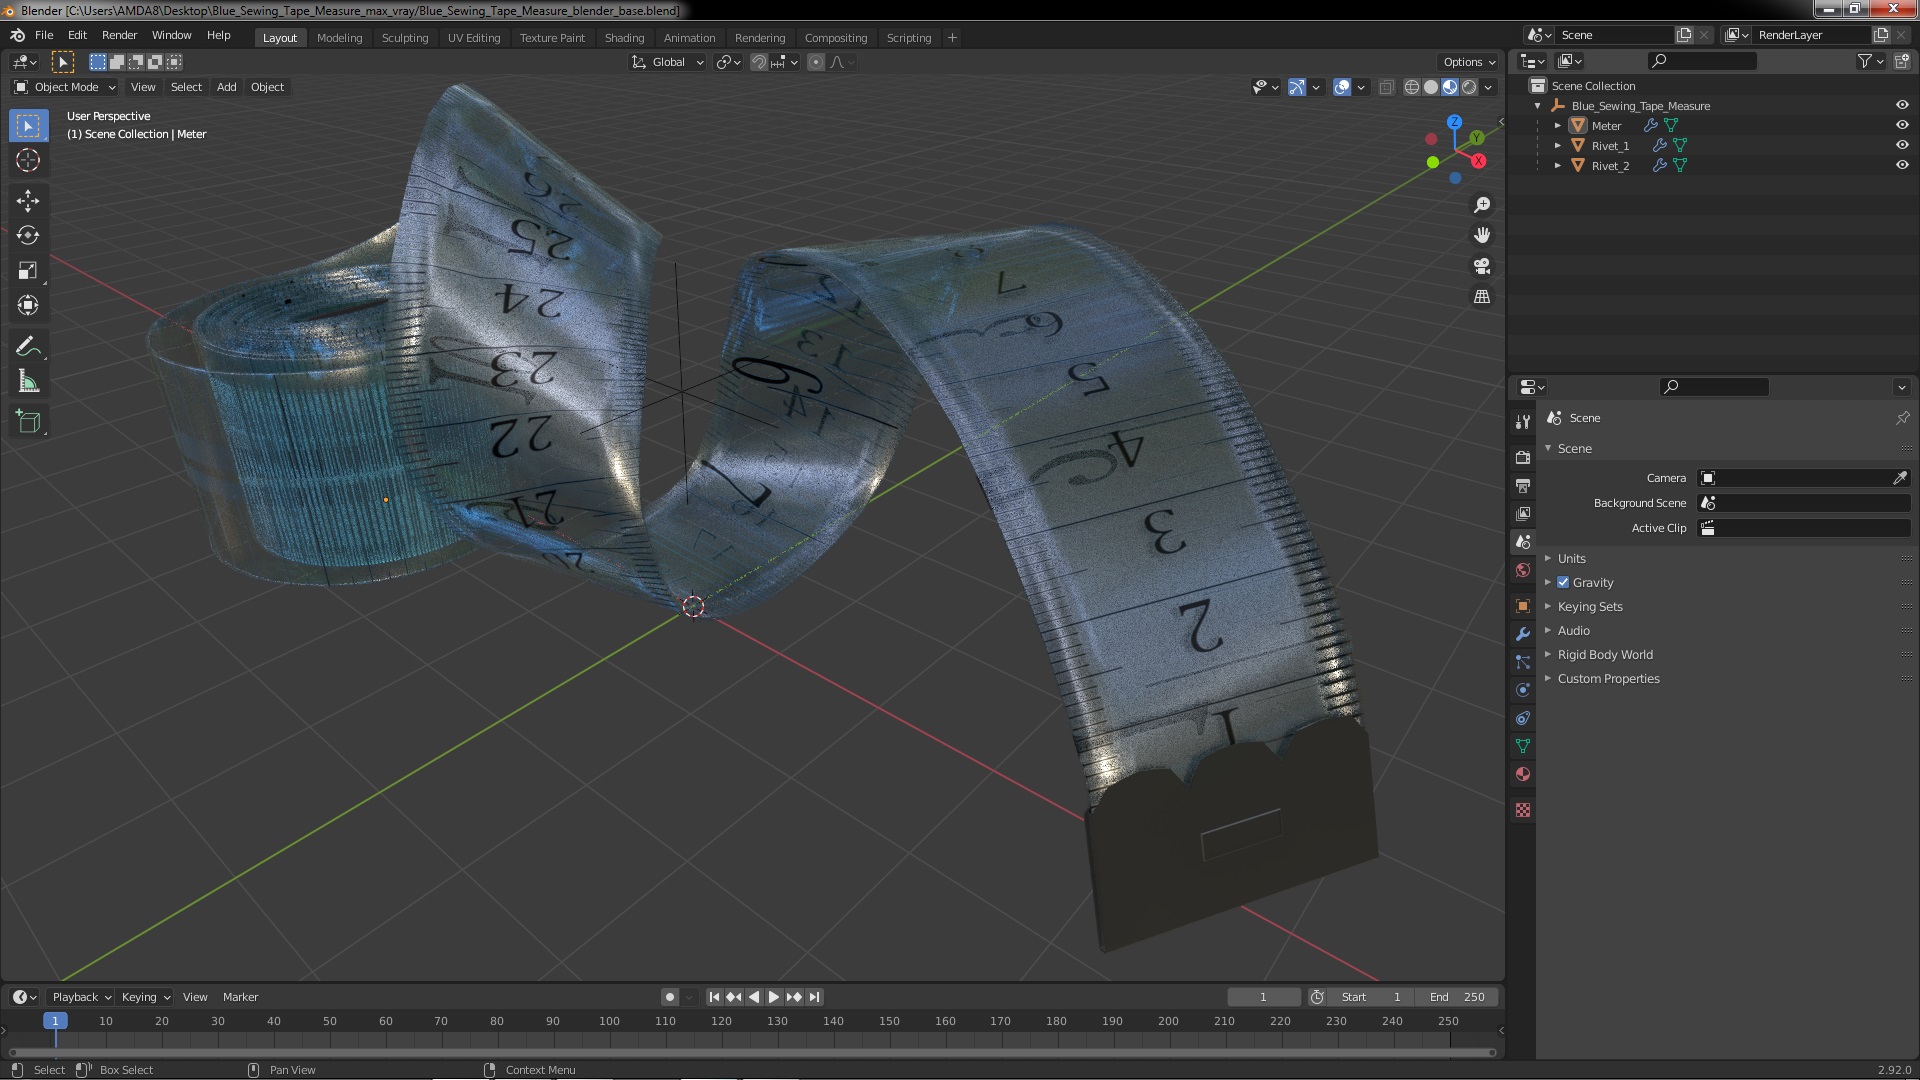Toggle the Gravity checkbox
1920x1080 pixels.
point(1563,582)
